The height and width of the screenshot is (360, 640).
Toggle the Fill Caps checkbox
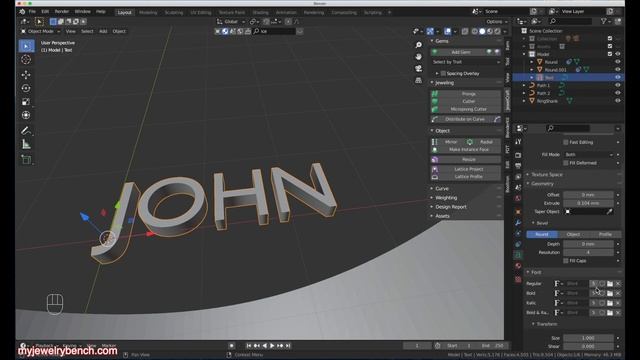[566, 261]
